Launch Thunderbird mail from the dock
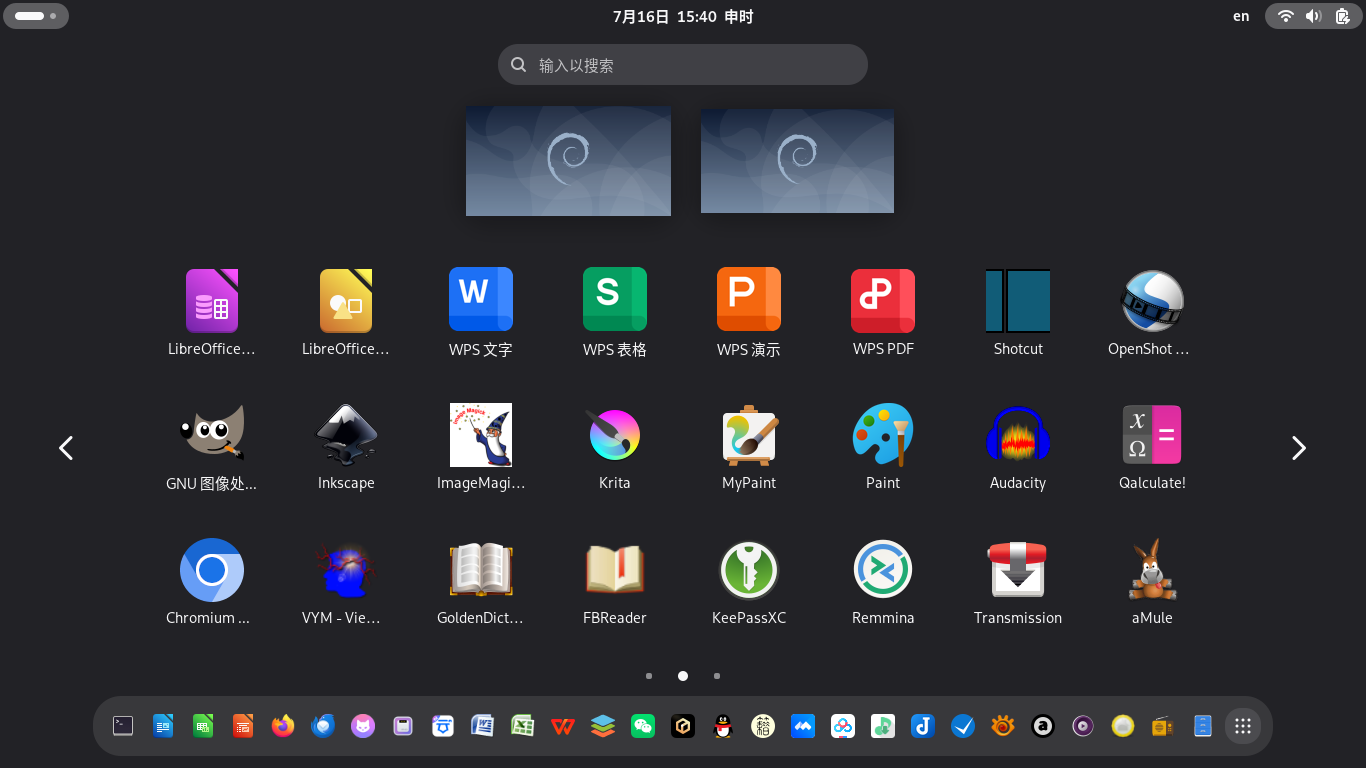Screen dimensions: 1366x768 [x=323, y=726]
